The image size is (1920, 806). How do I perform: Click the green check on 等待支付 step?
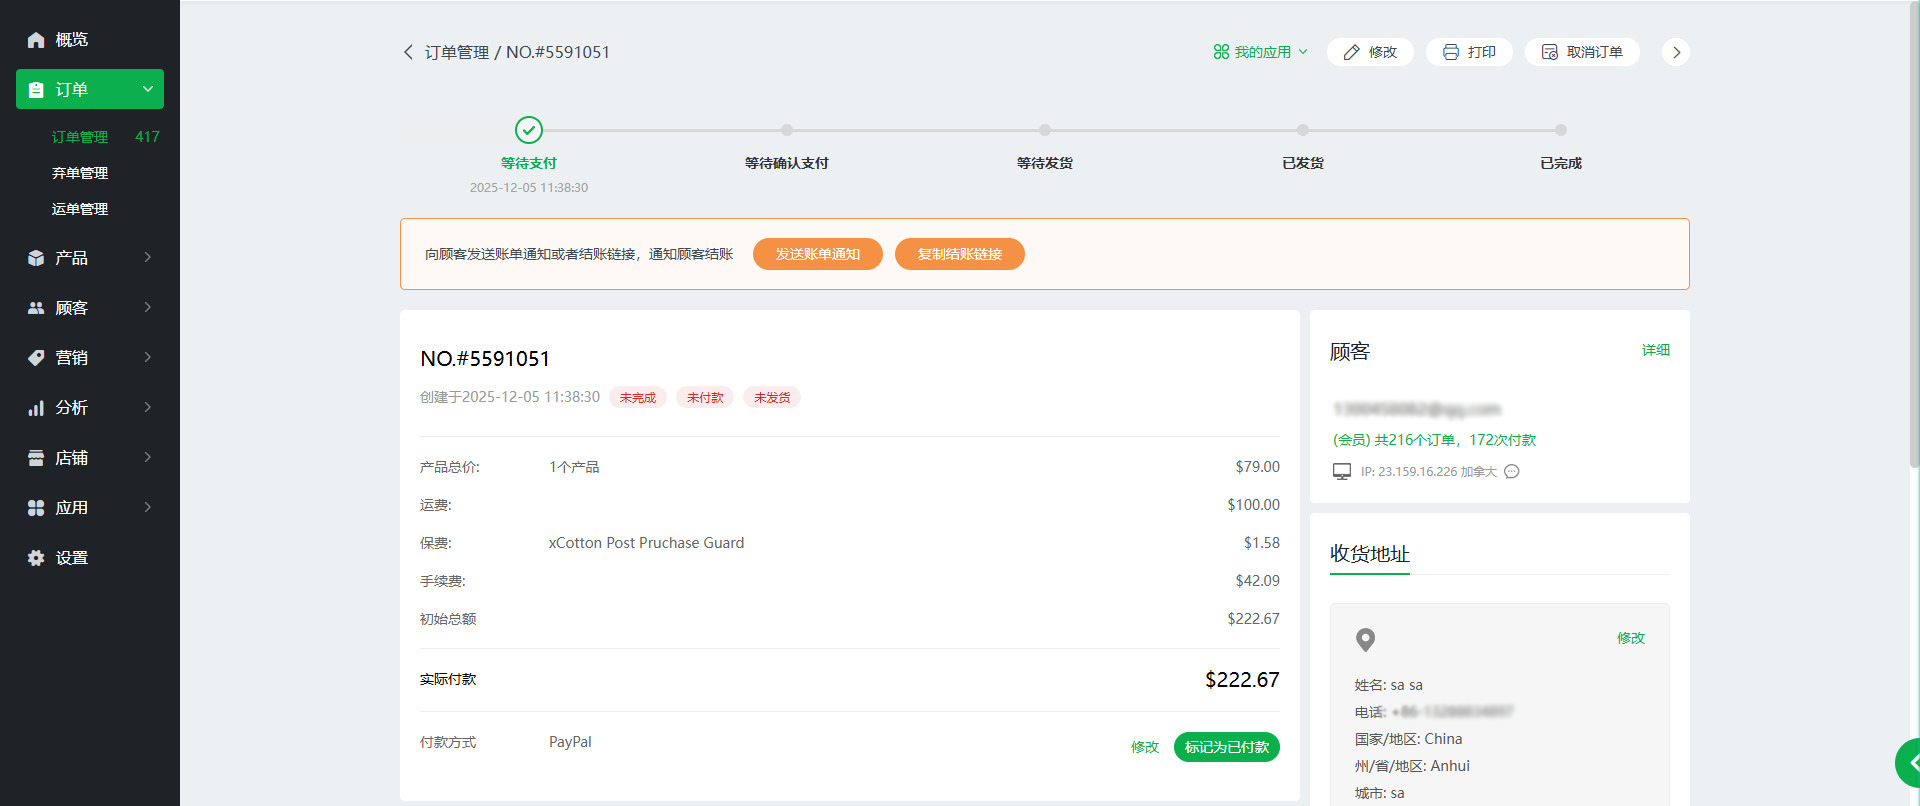pos(529,130)
